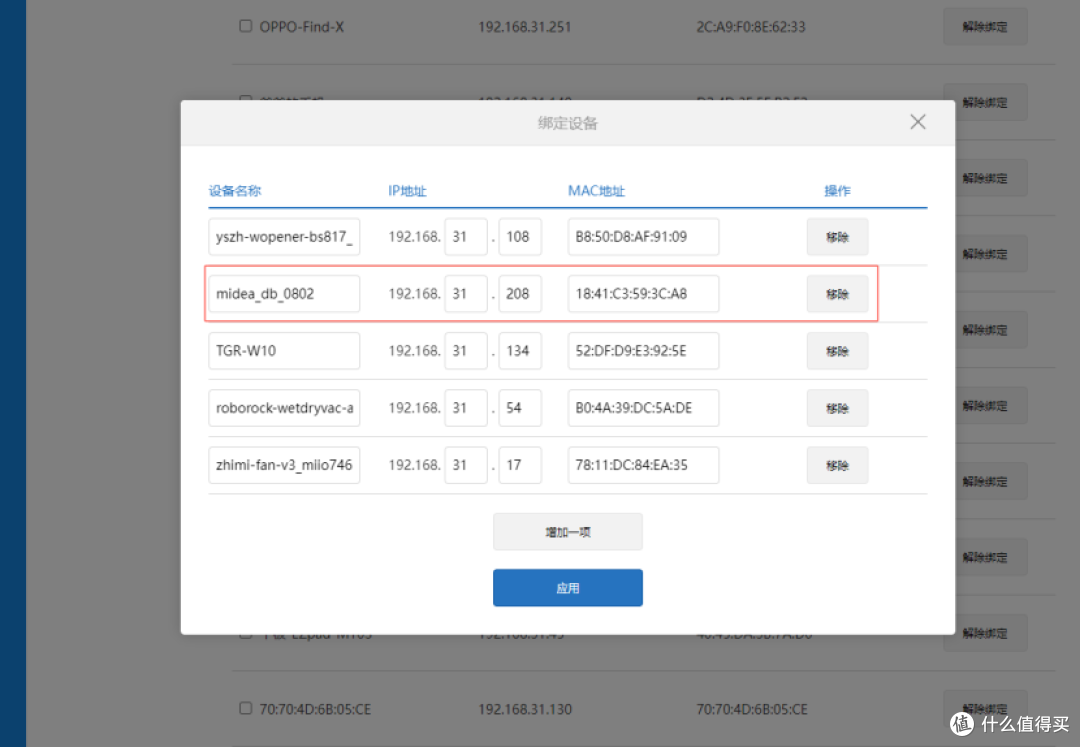
Task: Edit third IP octet in midea_db_0802 row
Action: click(x=466, y=294)
